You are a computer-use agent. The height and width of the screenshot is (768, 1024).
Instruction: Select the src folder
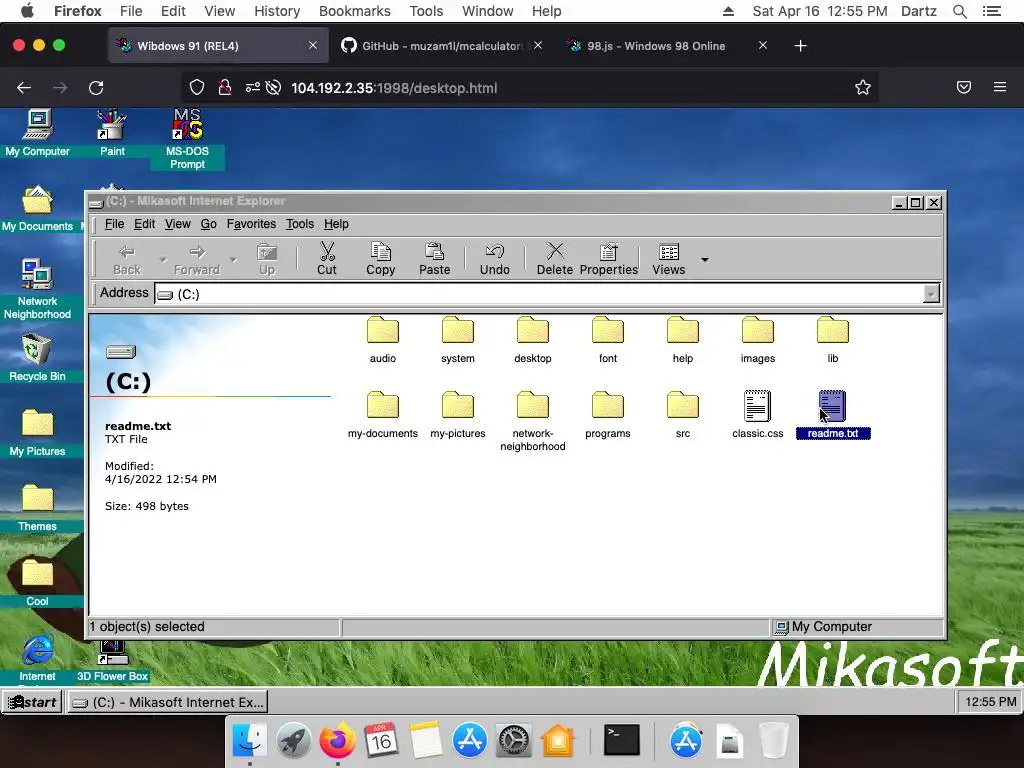point(683,415)
